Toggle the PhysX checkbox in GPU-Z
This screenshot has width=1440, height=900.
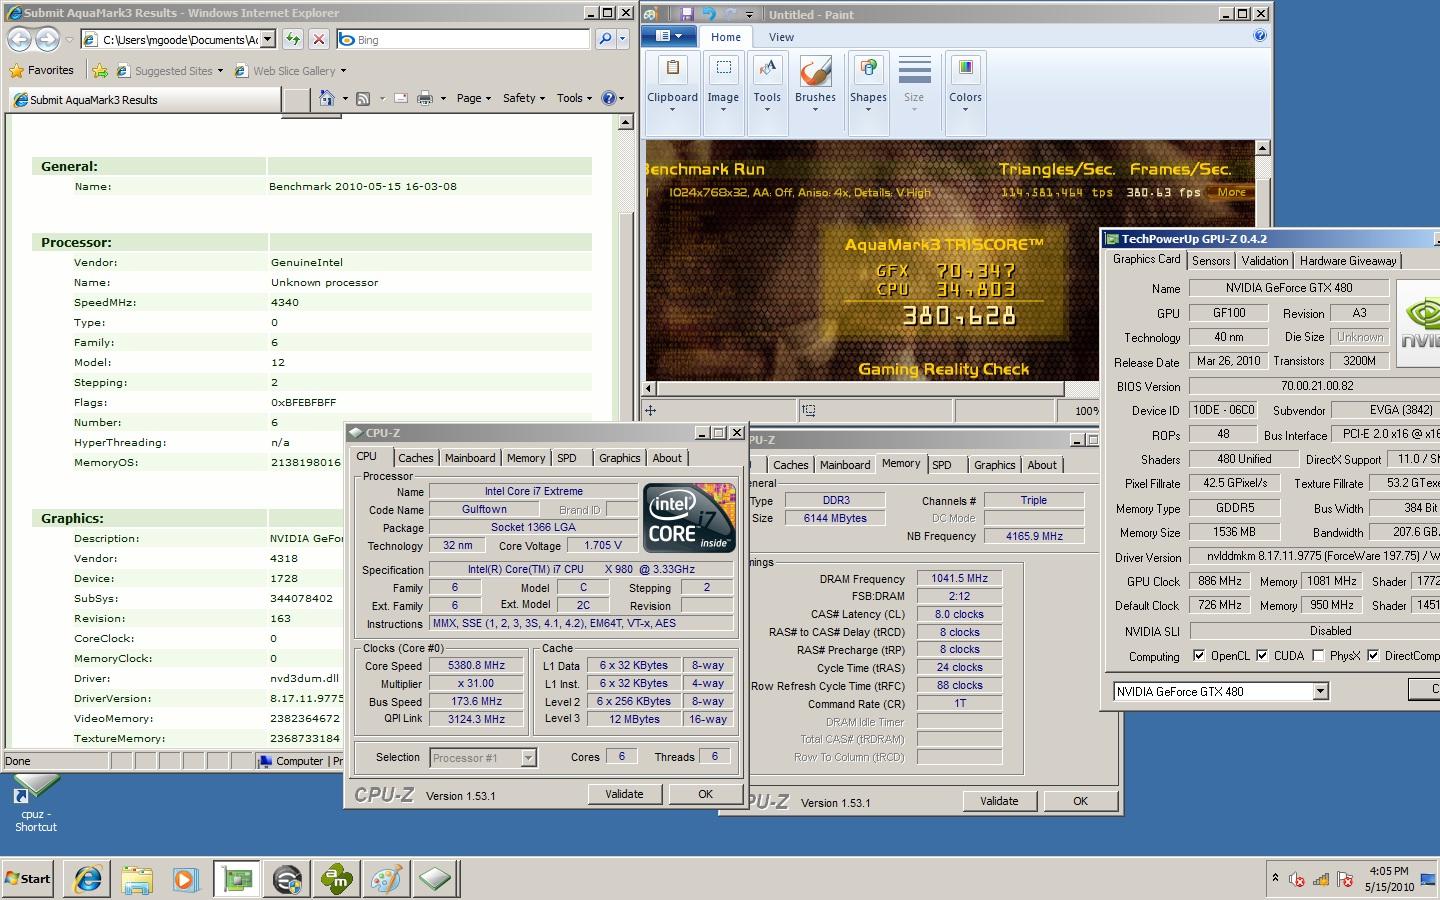click(1318, 656)
